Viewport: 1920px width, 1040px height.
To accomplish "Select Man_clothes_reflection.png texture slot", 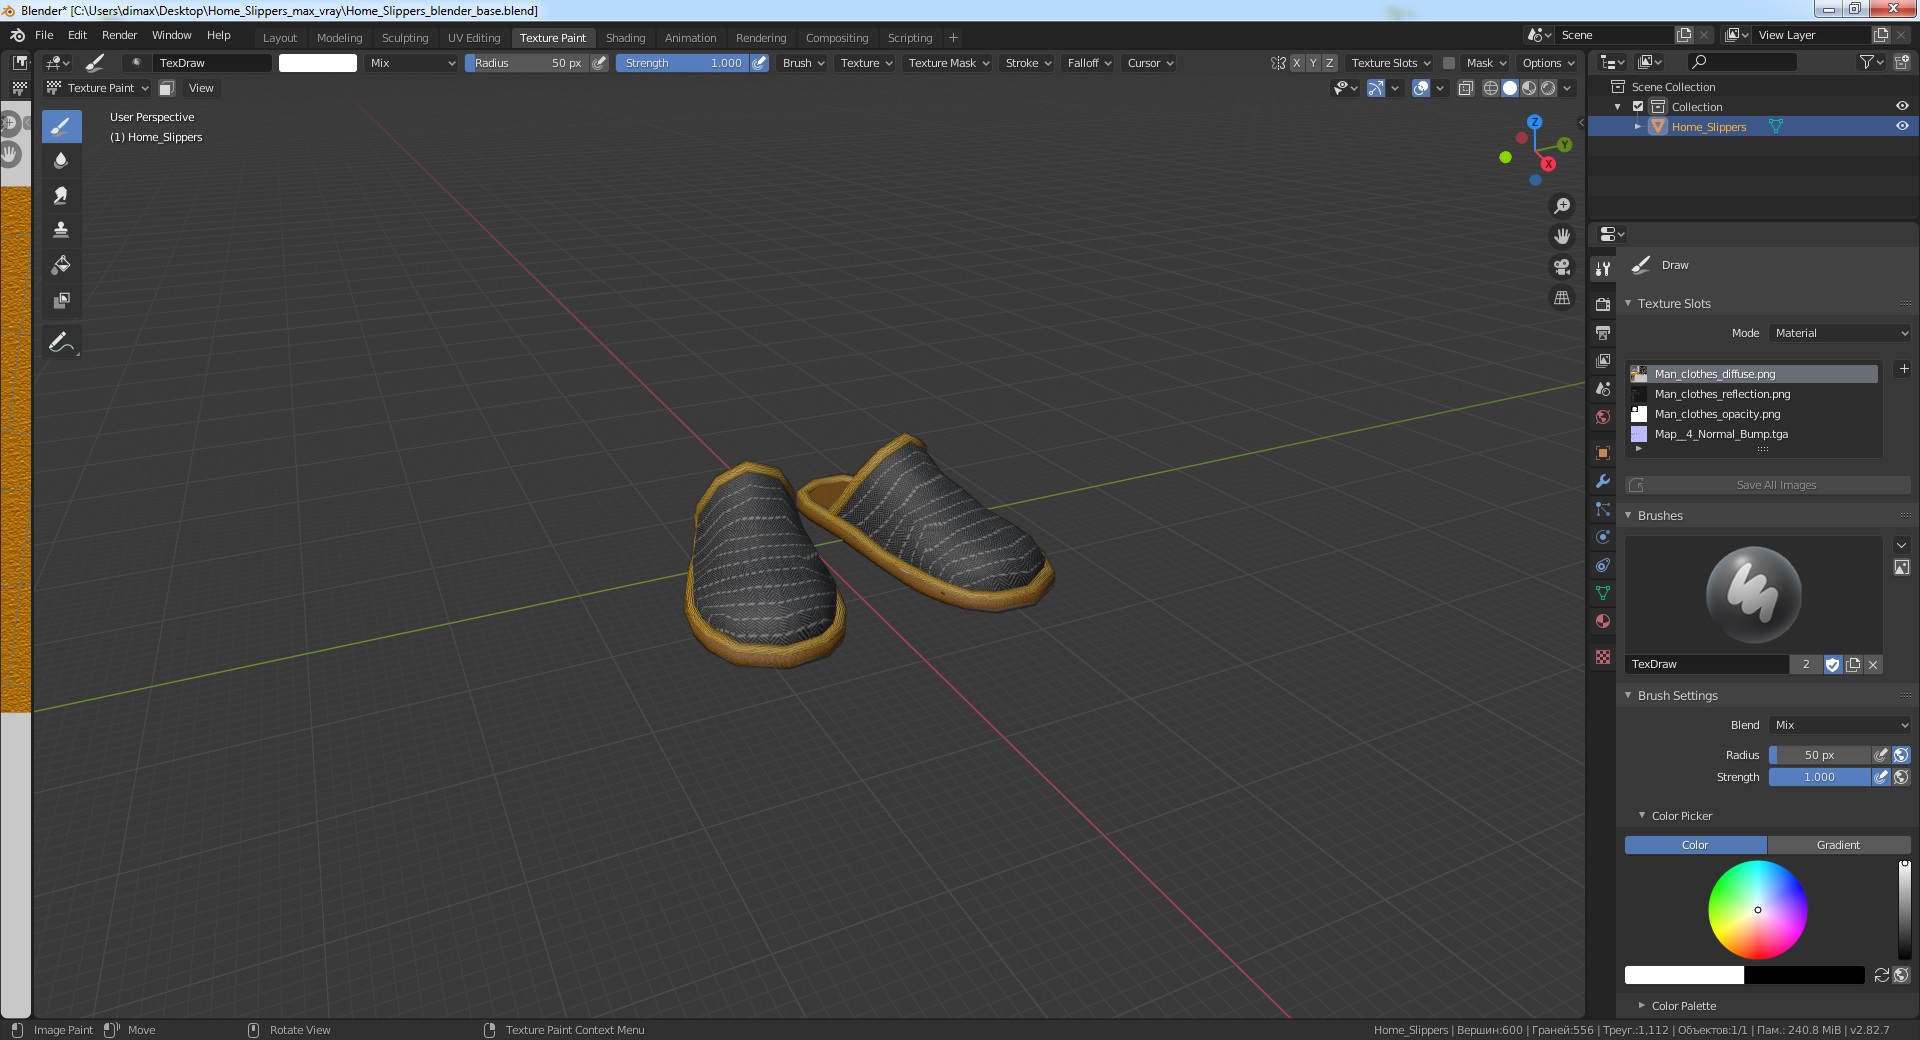I will click(x=1755, y=394).
